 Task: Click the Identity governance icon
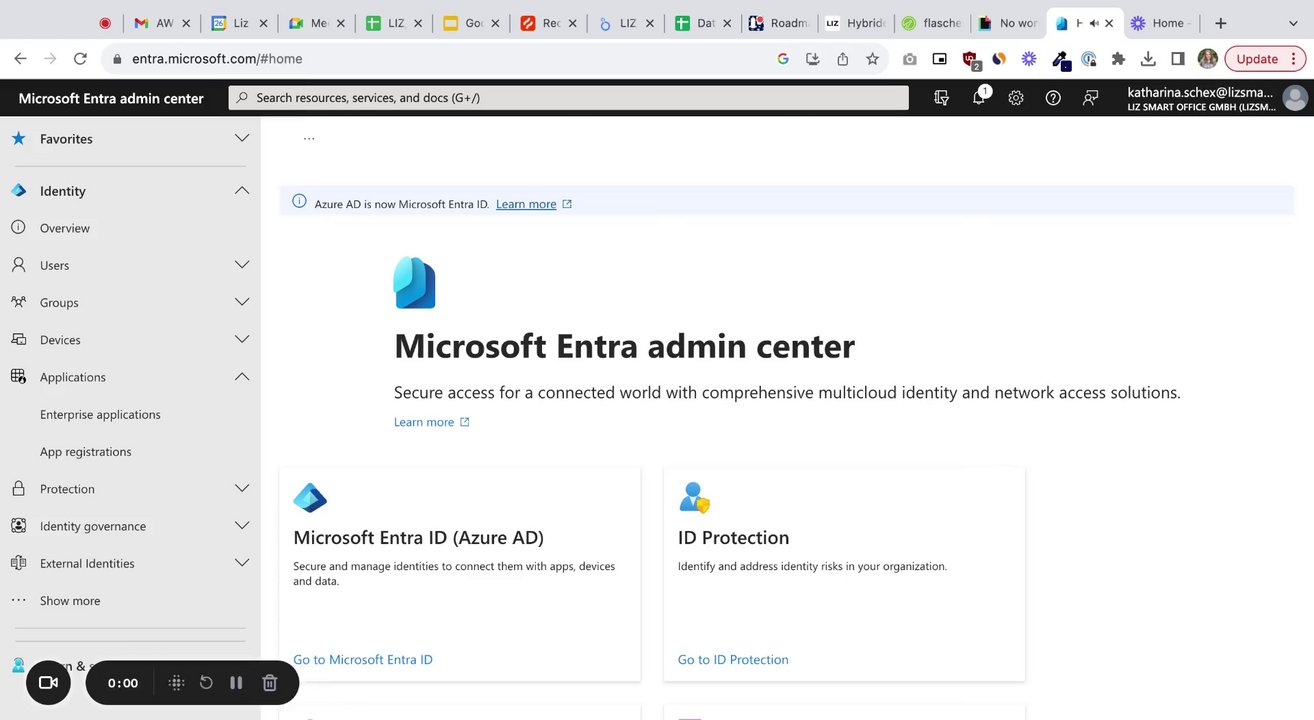[18, 526]
